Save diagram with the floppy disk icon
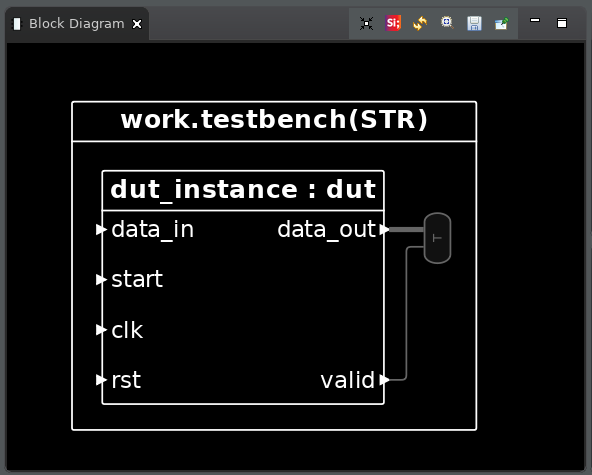 pyautogui.click(x=474, y=23)
